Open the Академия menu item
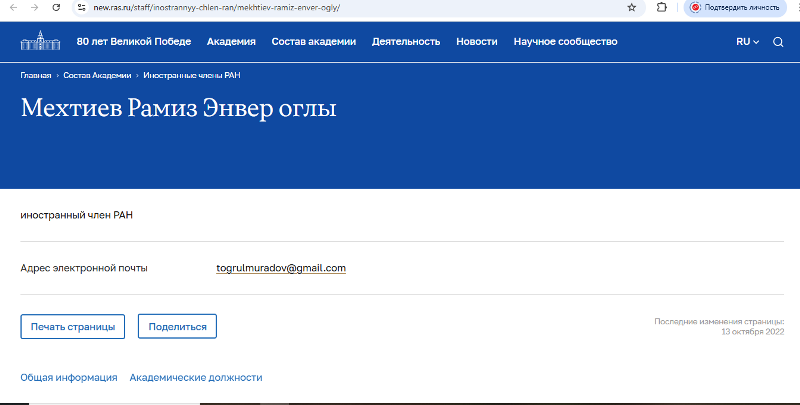This screenshot has width=800, height=405. click(231, 42)
